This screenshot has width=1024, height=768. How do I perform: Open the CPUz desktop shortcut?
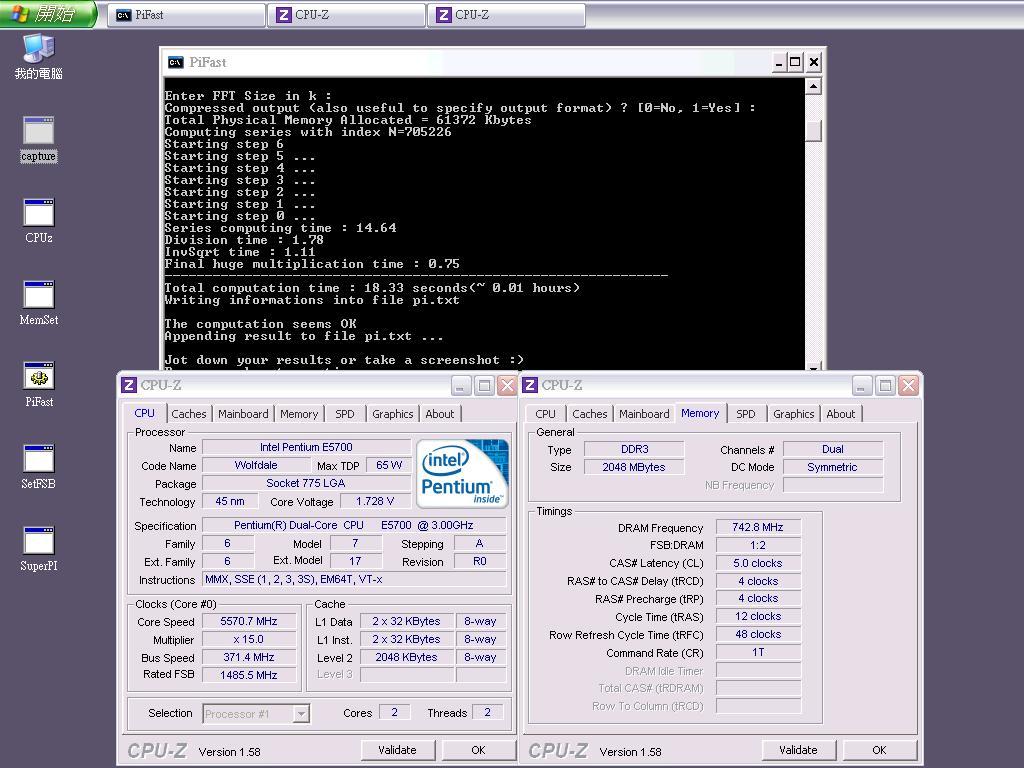[39, 221]
